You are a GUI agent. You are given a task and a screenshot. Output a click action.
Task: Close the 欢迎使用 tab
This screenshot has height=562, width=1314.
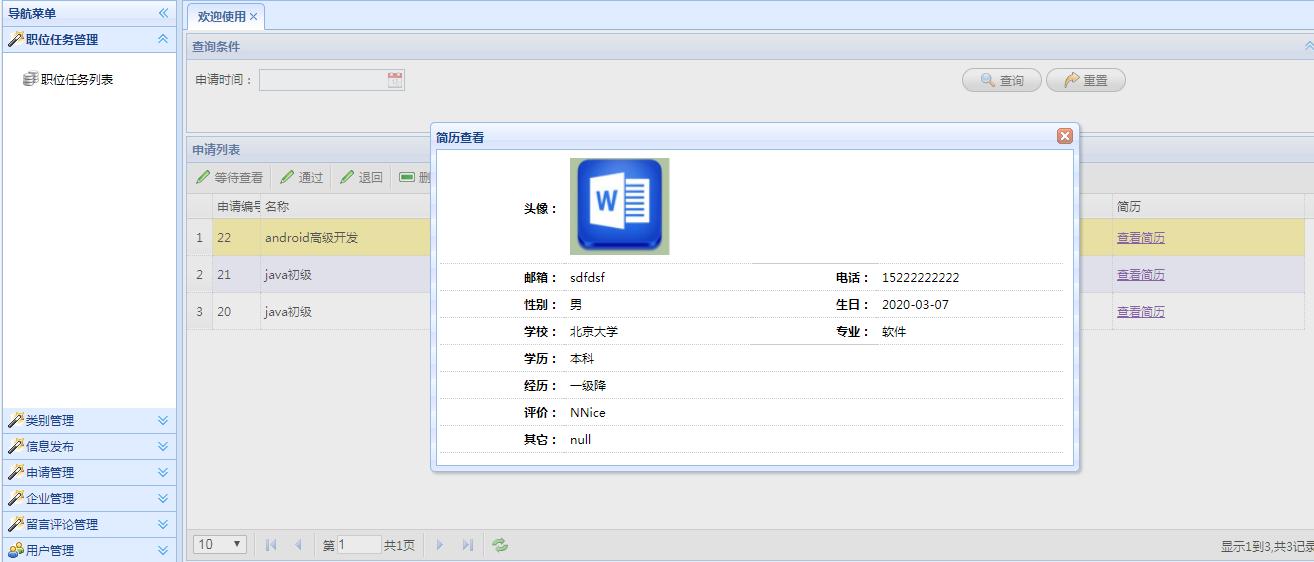click(x=254, y=17)
